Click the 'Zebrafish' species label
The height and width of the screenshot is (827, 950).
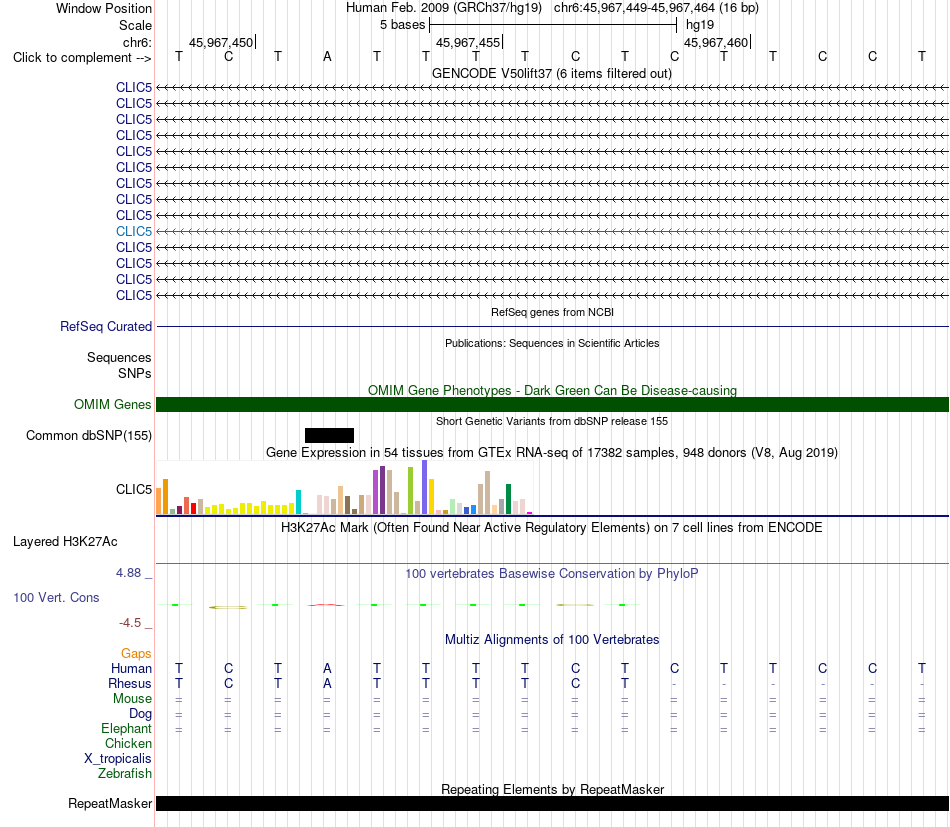[125, 774]
